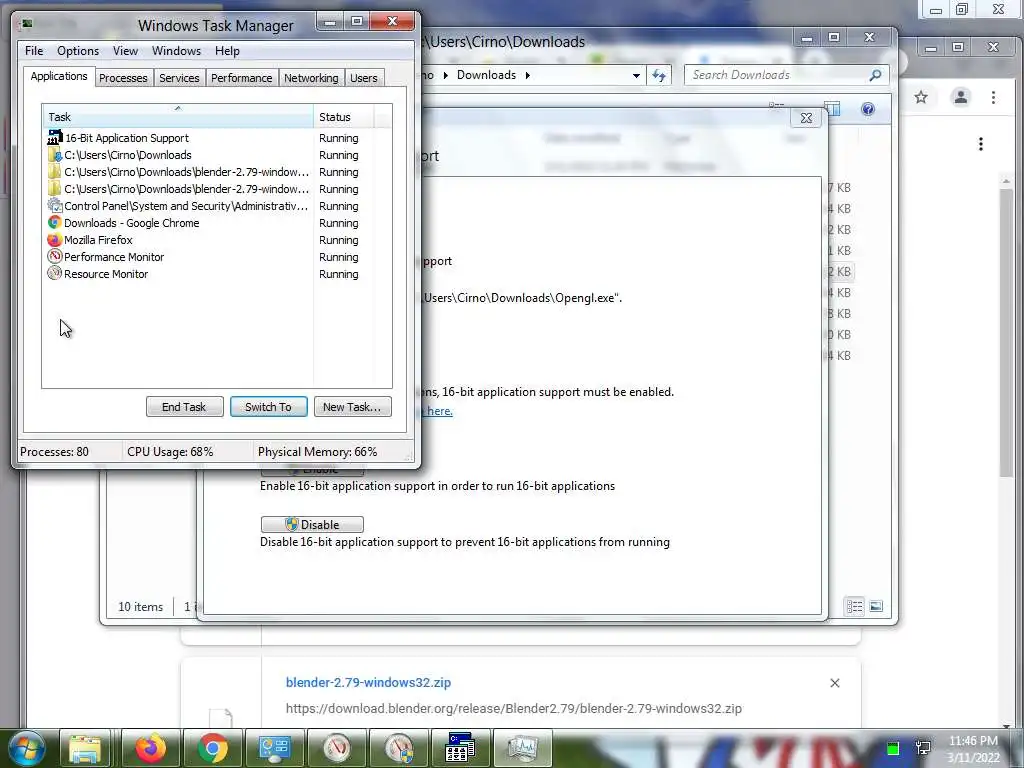Switch to the Performance tab
Viewport: 1024px width, 768px height.
point(241,78)
